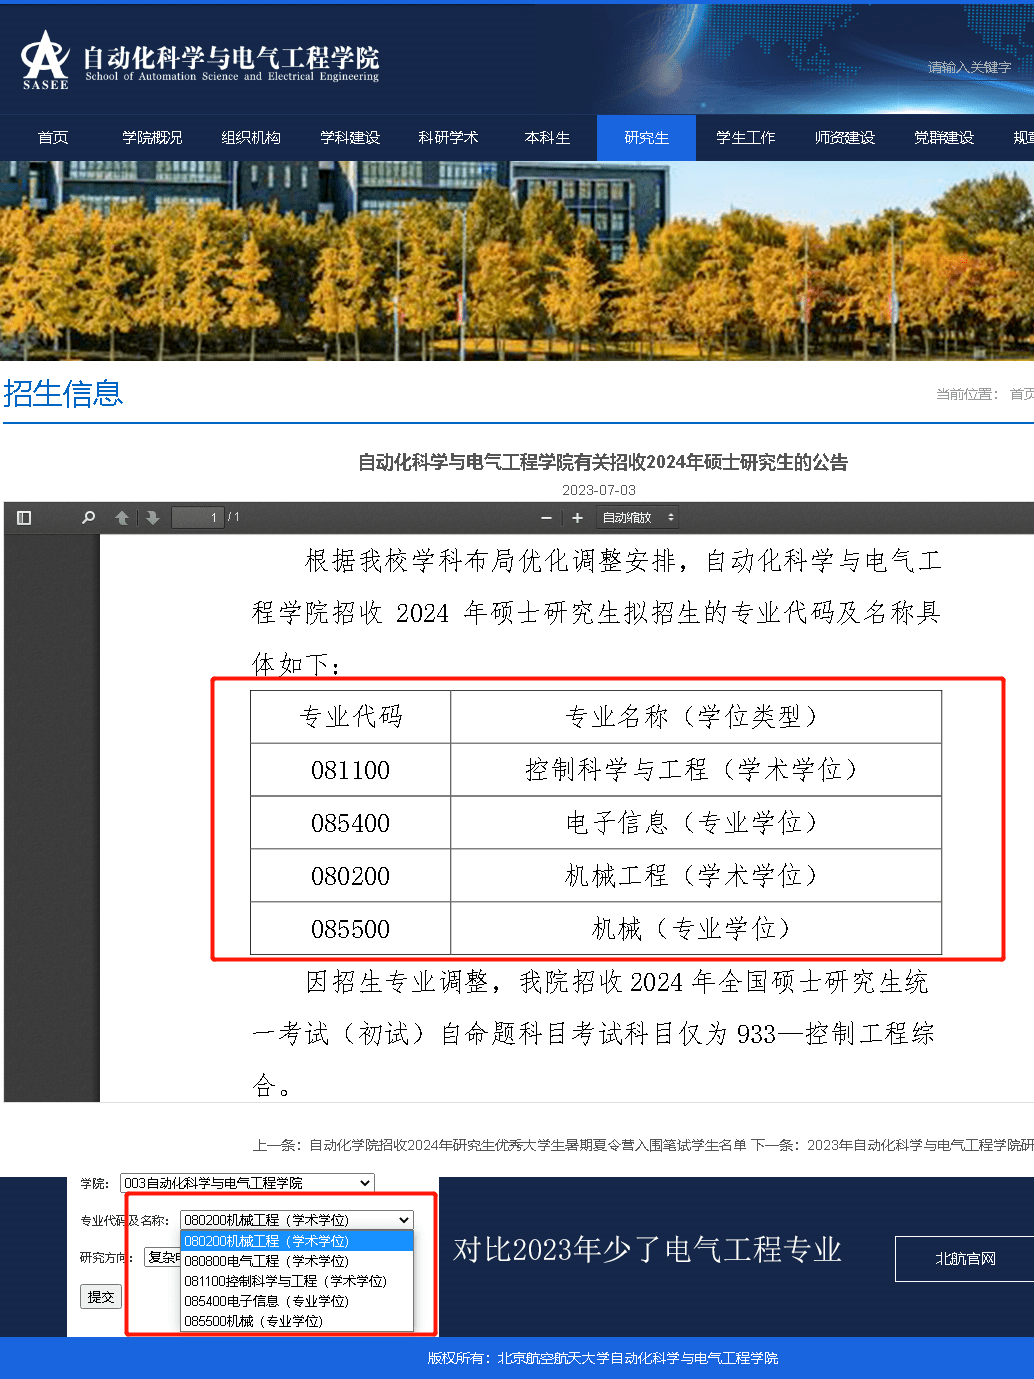The image size is (1034, 1379).
Task: Click the announcement title 有关招收2024年硕士研究生的公告
Action: click(603, 462)
